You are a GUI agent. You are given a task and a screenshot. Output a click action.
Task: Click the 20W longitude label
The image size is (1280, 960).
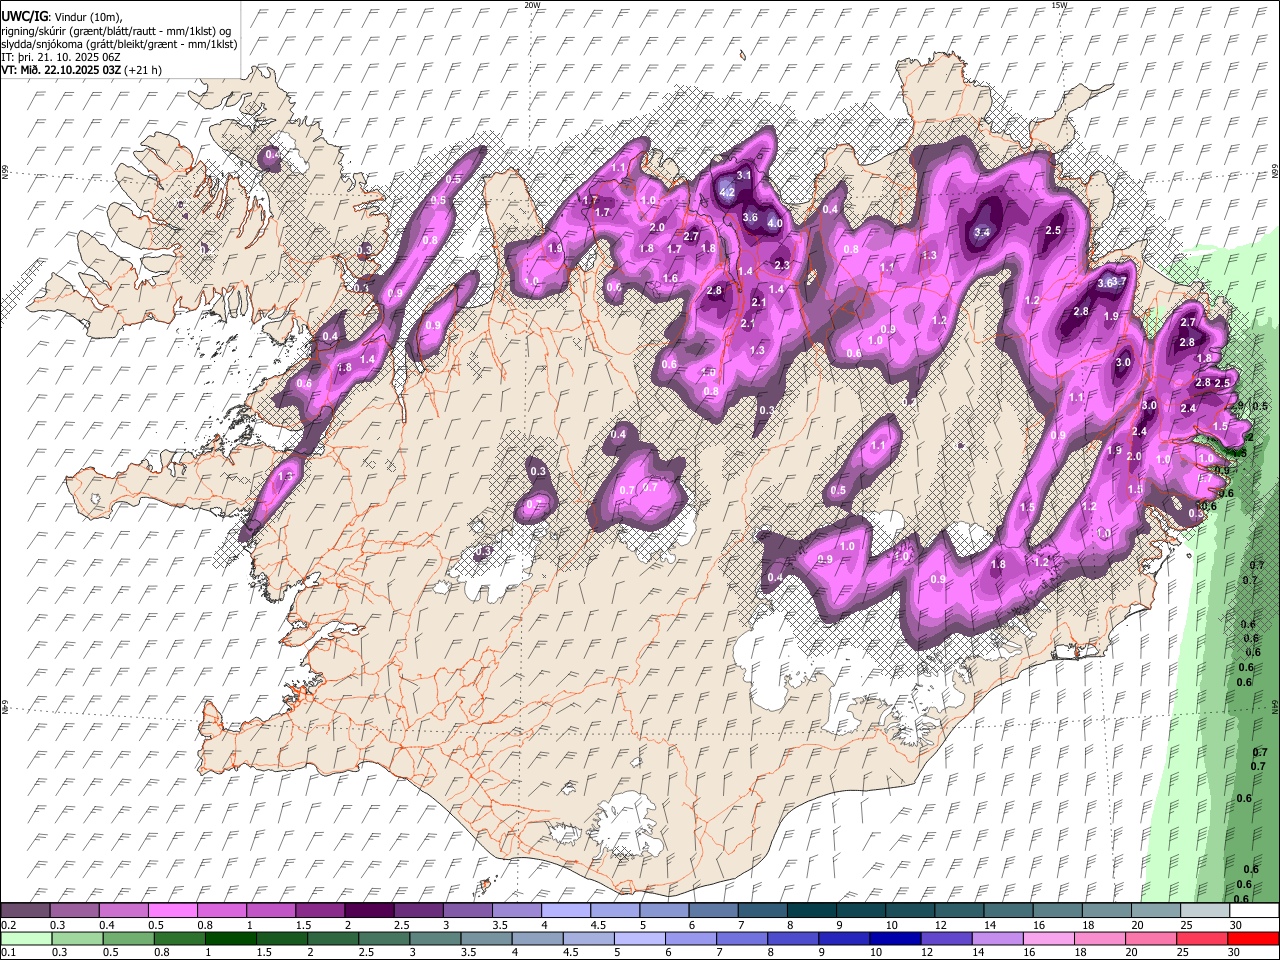pos(533,5)
